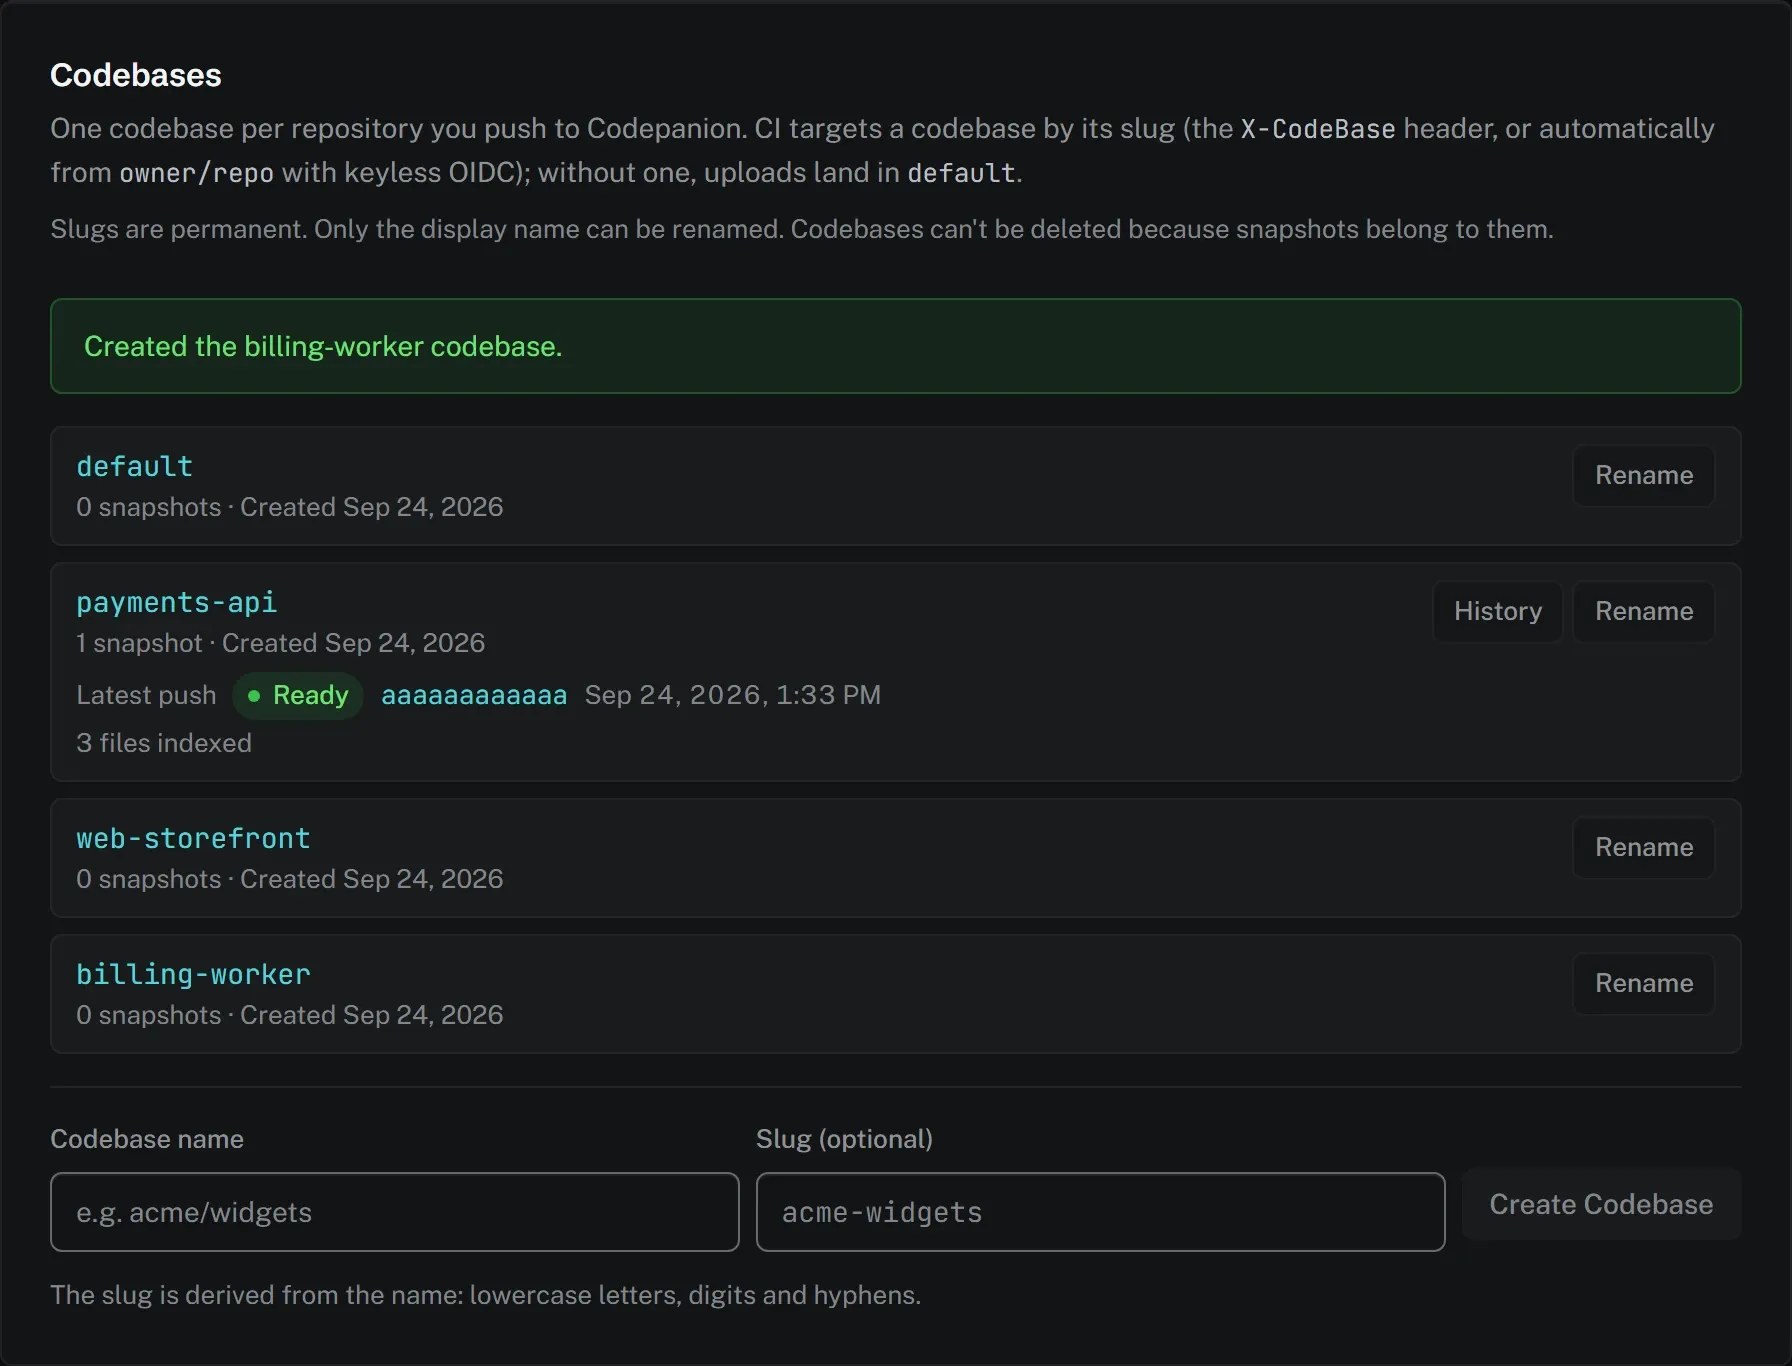Focus the Codebase name input field
1792x1366 pixels.
pyautogui.click(x=395, y=1212)
